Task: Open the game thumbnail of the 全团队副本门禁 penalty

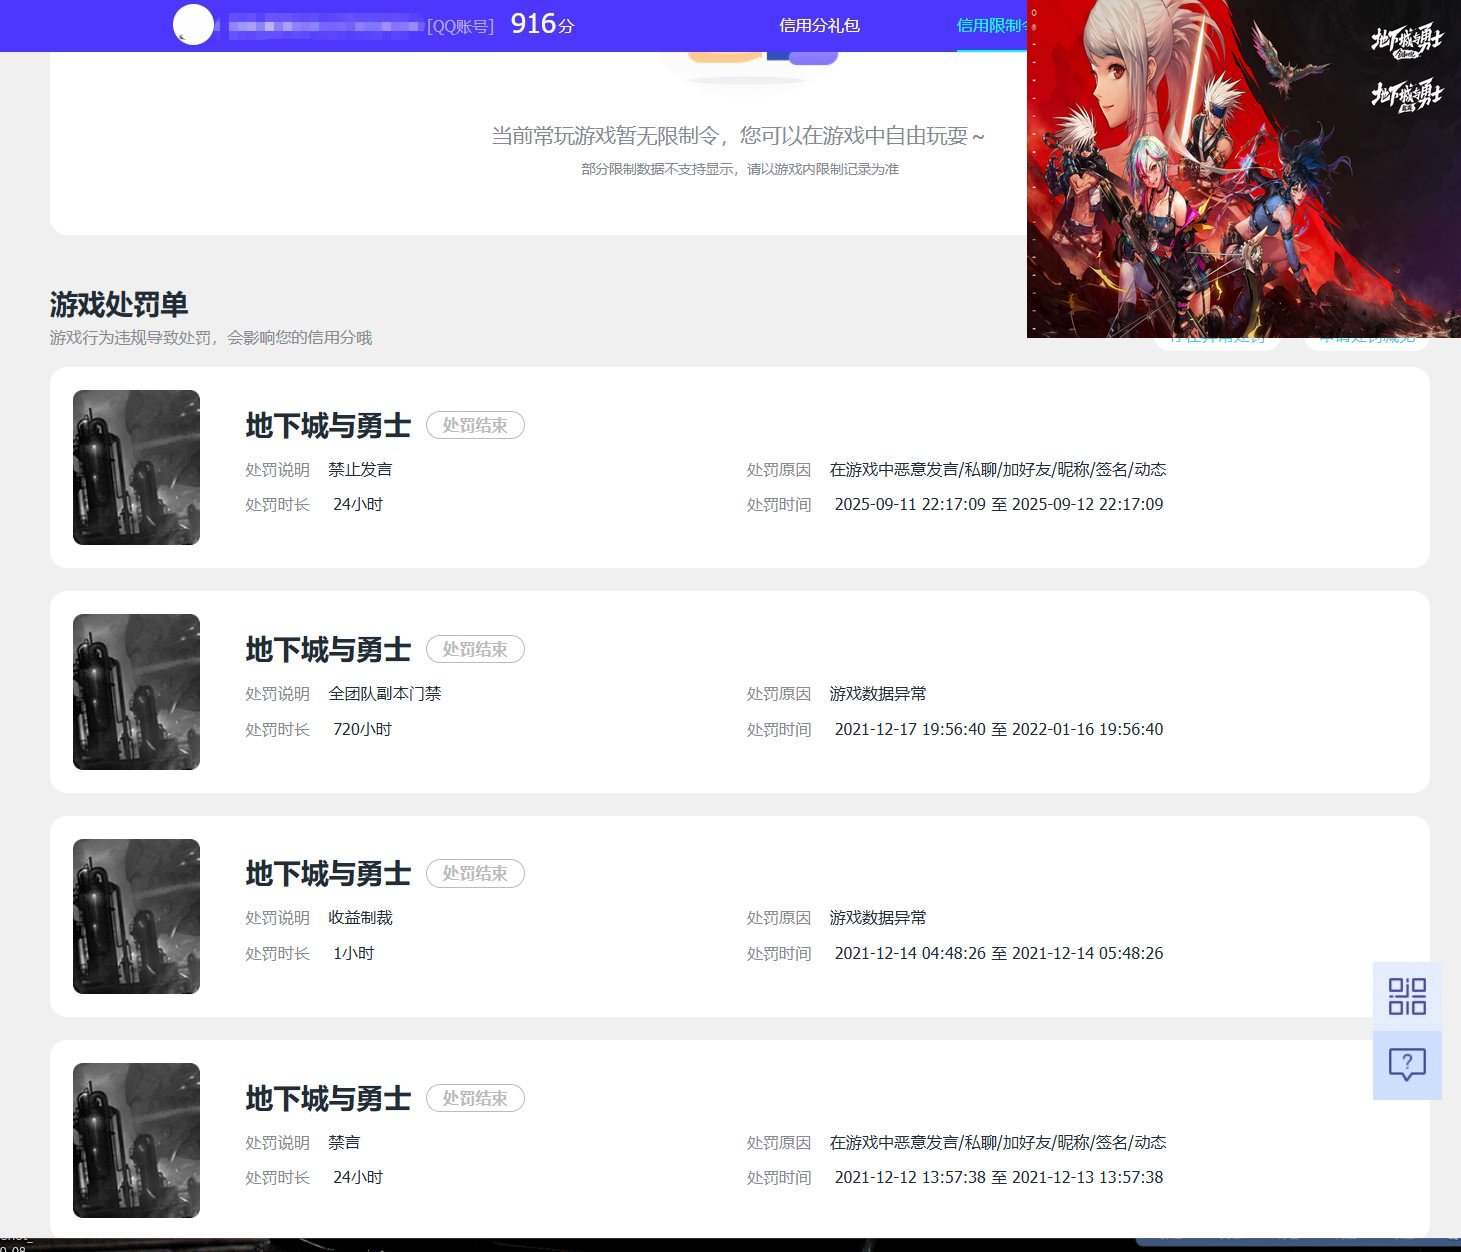Action: pyautogui.click(x=136, y=692)
